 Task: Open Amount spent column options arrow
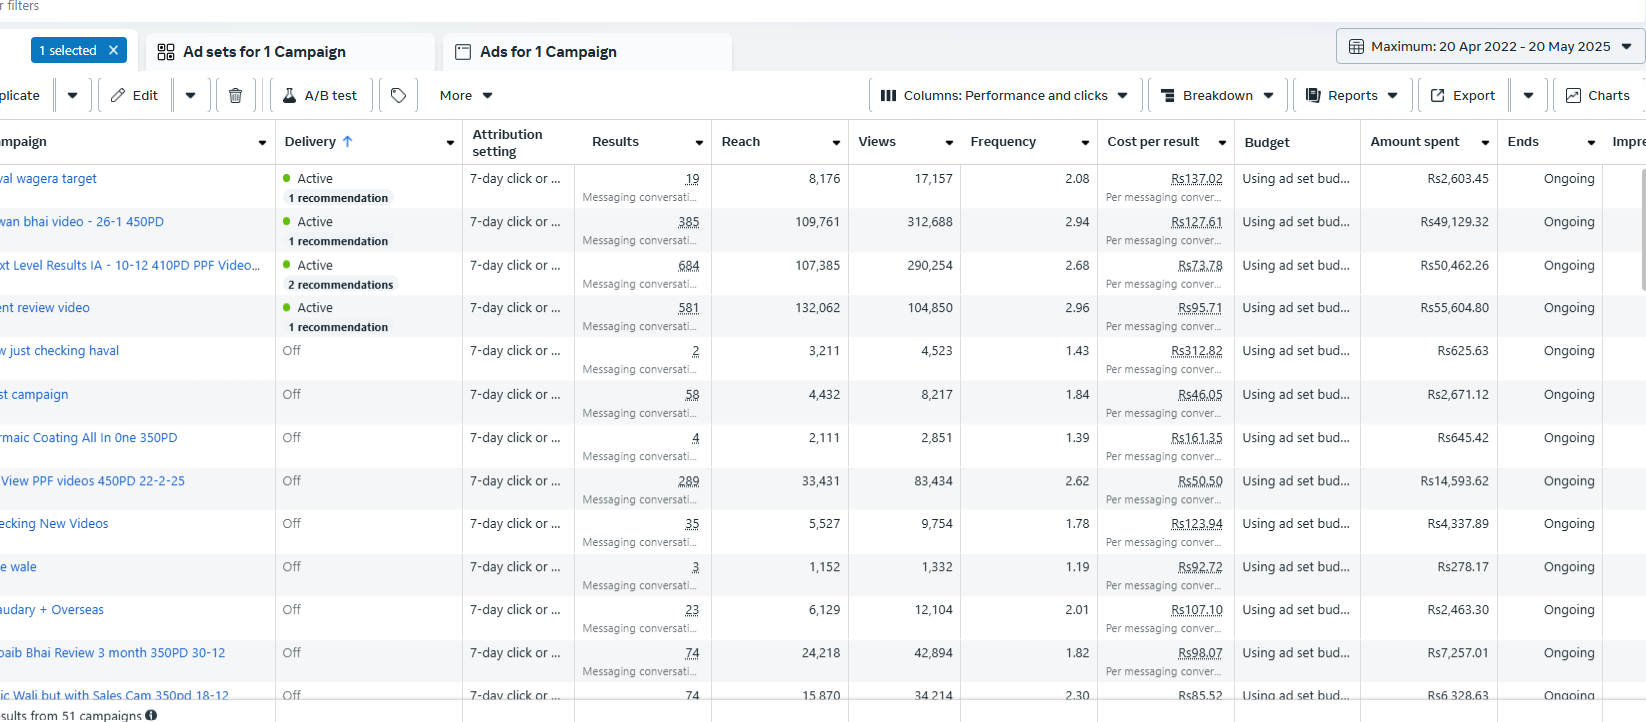click(x=1485, y=143)
